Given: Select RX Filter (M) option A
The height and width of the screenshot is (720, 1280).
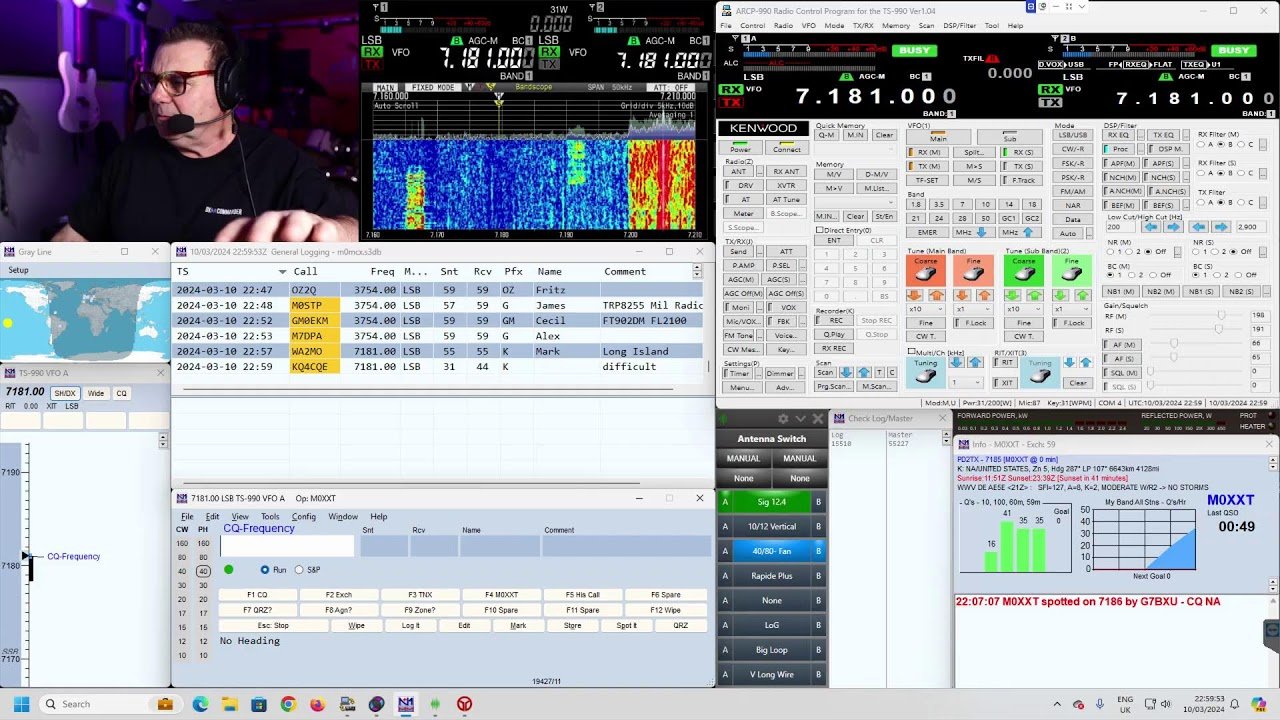Looking at the screenshot, I should click(1202, 144).
